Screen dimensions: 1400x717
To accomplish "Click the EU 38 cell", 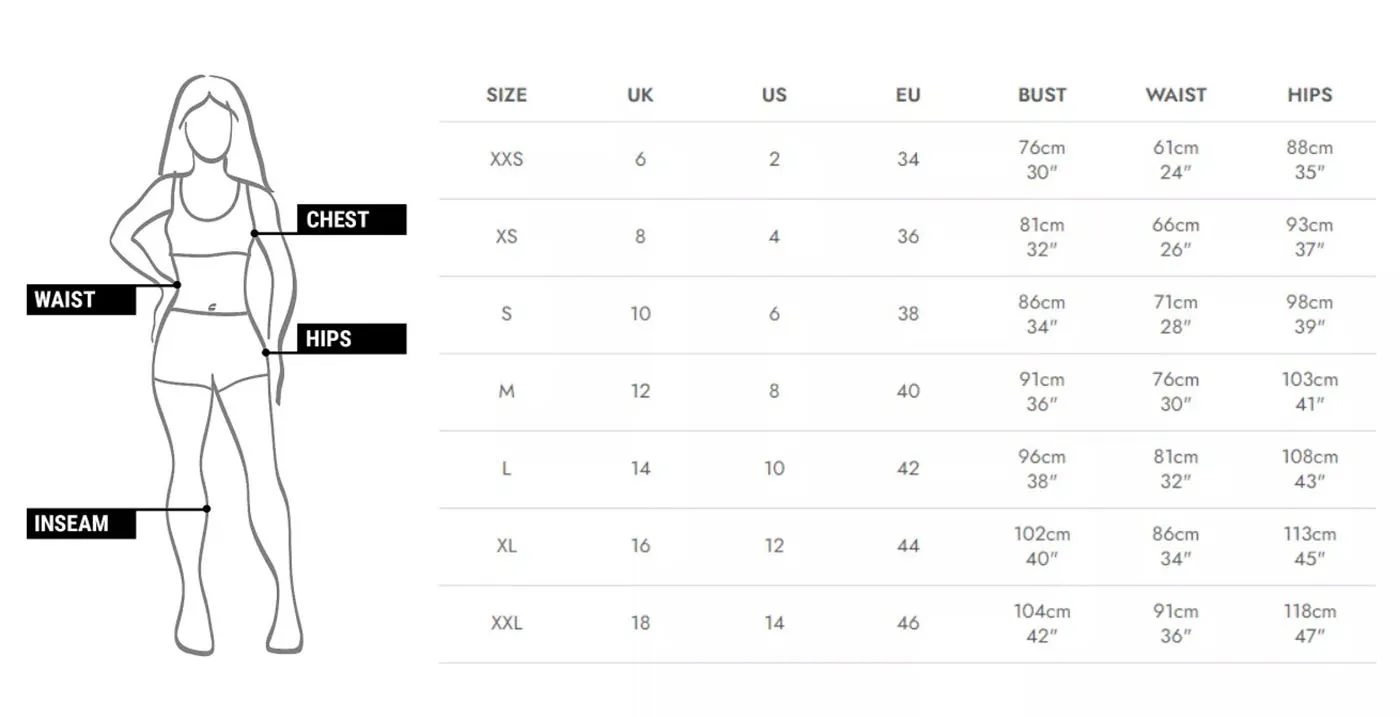I will pyautogui.click(x=908, y=314).
